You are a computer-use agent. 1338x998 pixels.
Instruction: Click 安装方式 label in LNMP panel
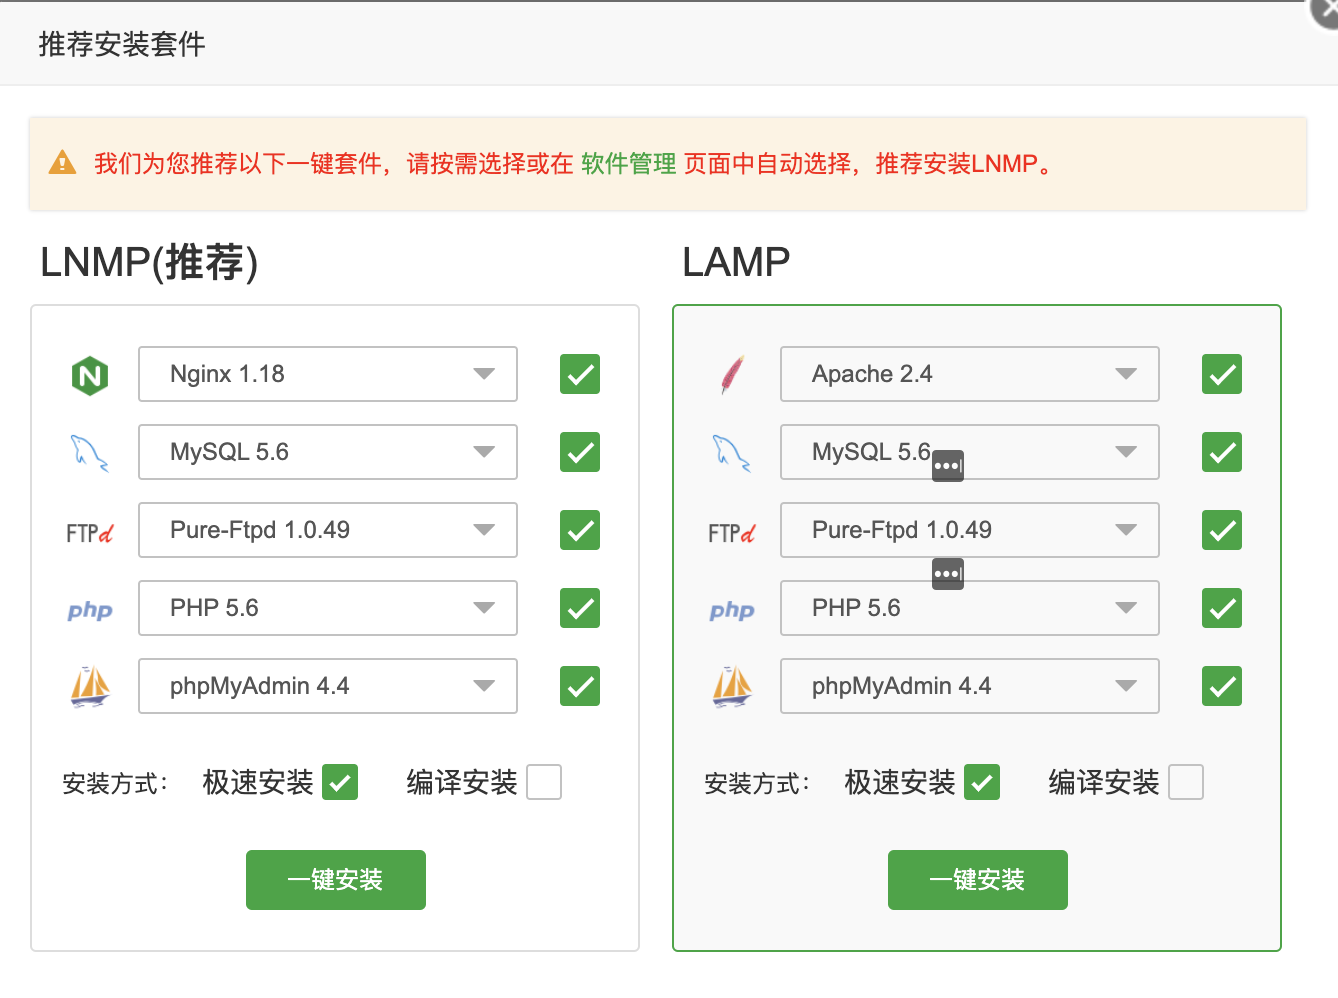(115, 783)
